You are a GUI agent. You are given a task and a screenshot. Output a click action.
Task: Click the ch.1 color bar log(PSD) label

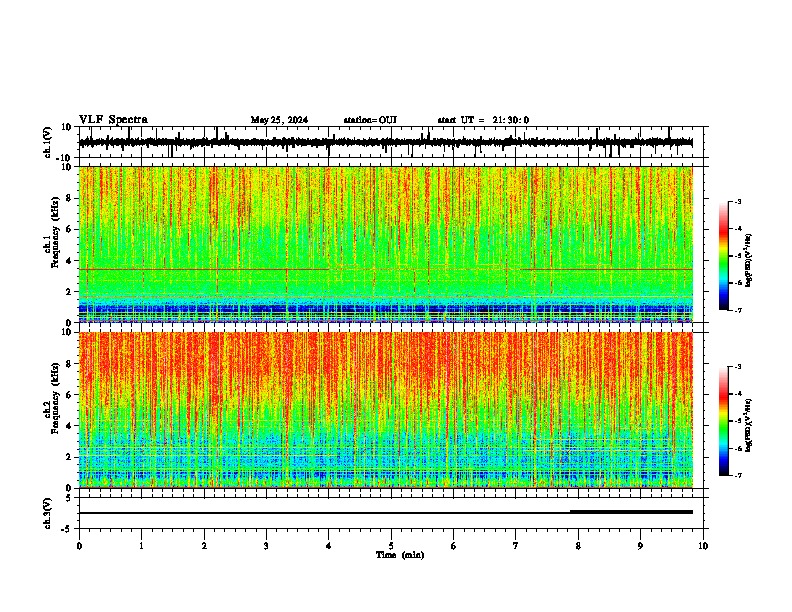[748, 261]
